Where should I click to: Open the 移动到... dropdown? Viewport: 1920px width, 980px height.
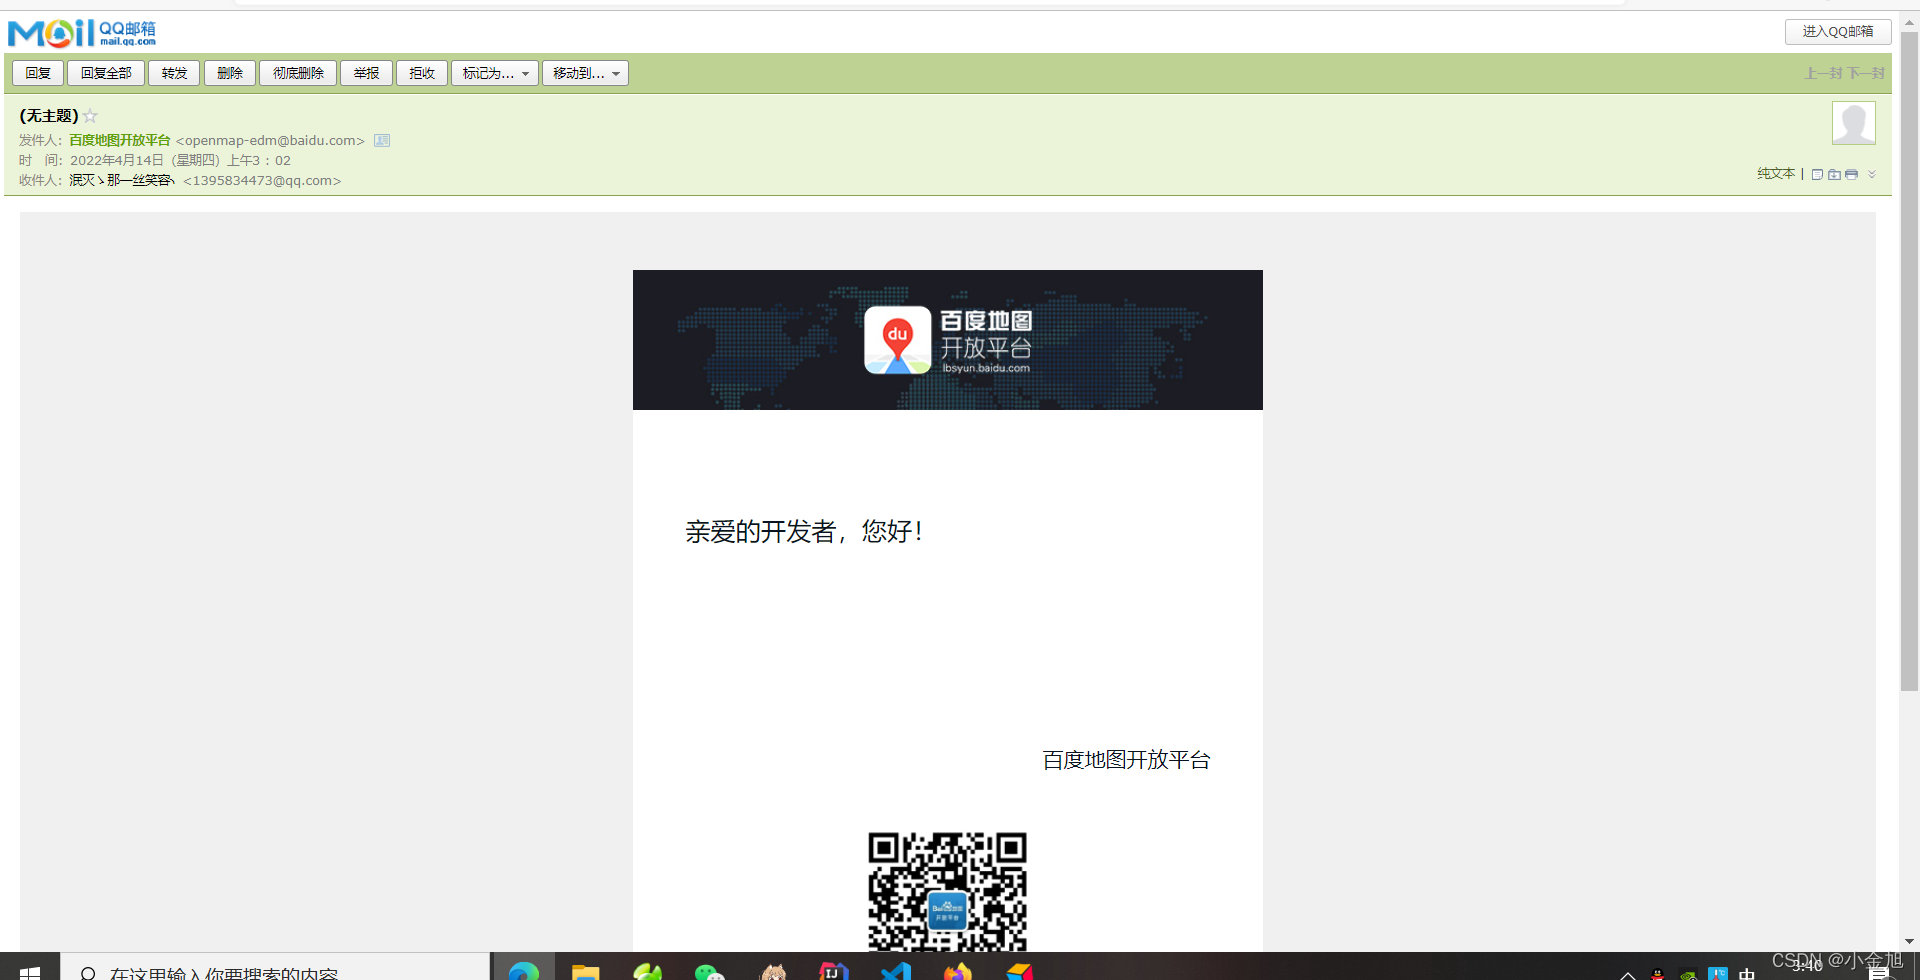(585, 73)
